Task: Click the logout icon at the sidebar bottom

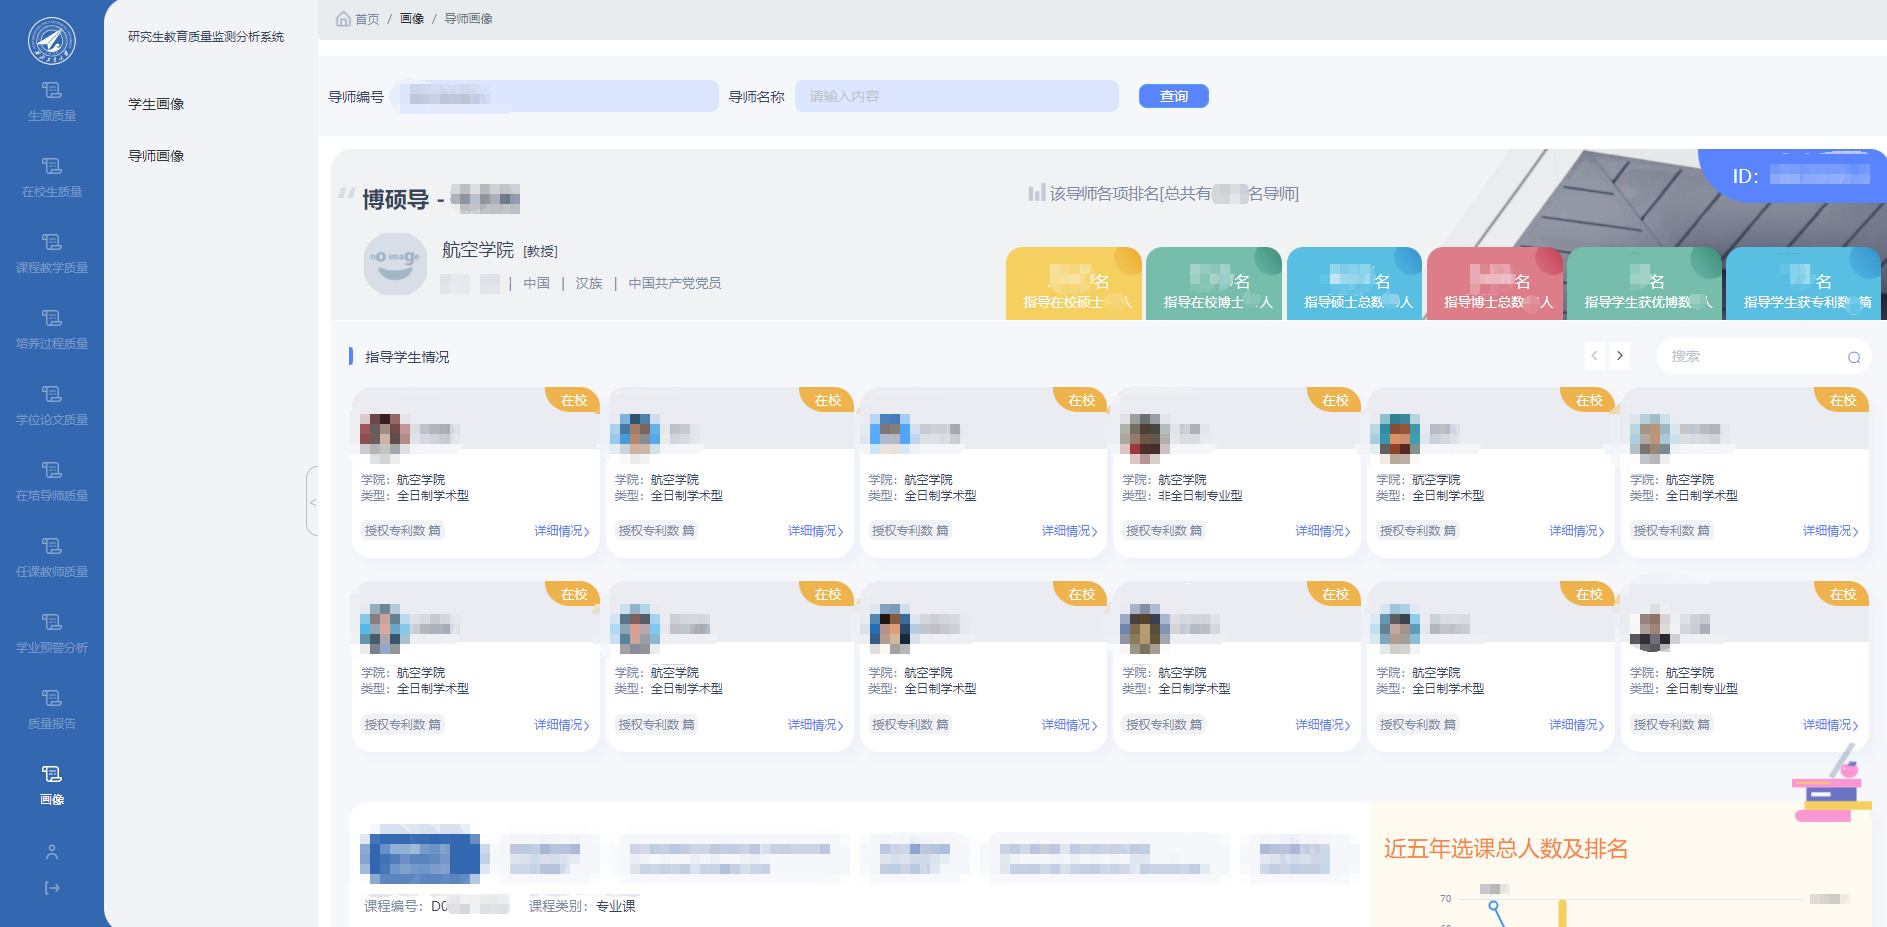Action: [52, 888]
